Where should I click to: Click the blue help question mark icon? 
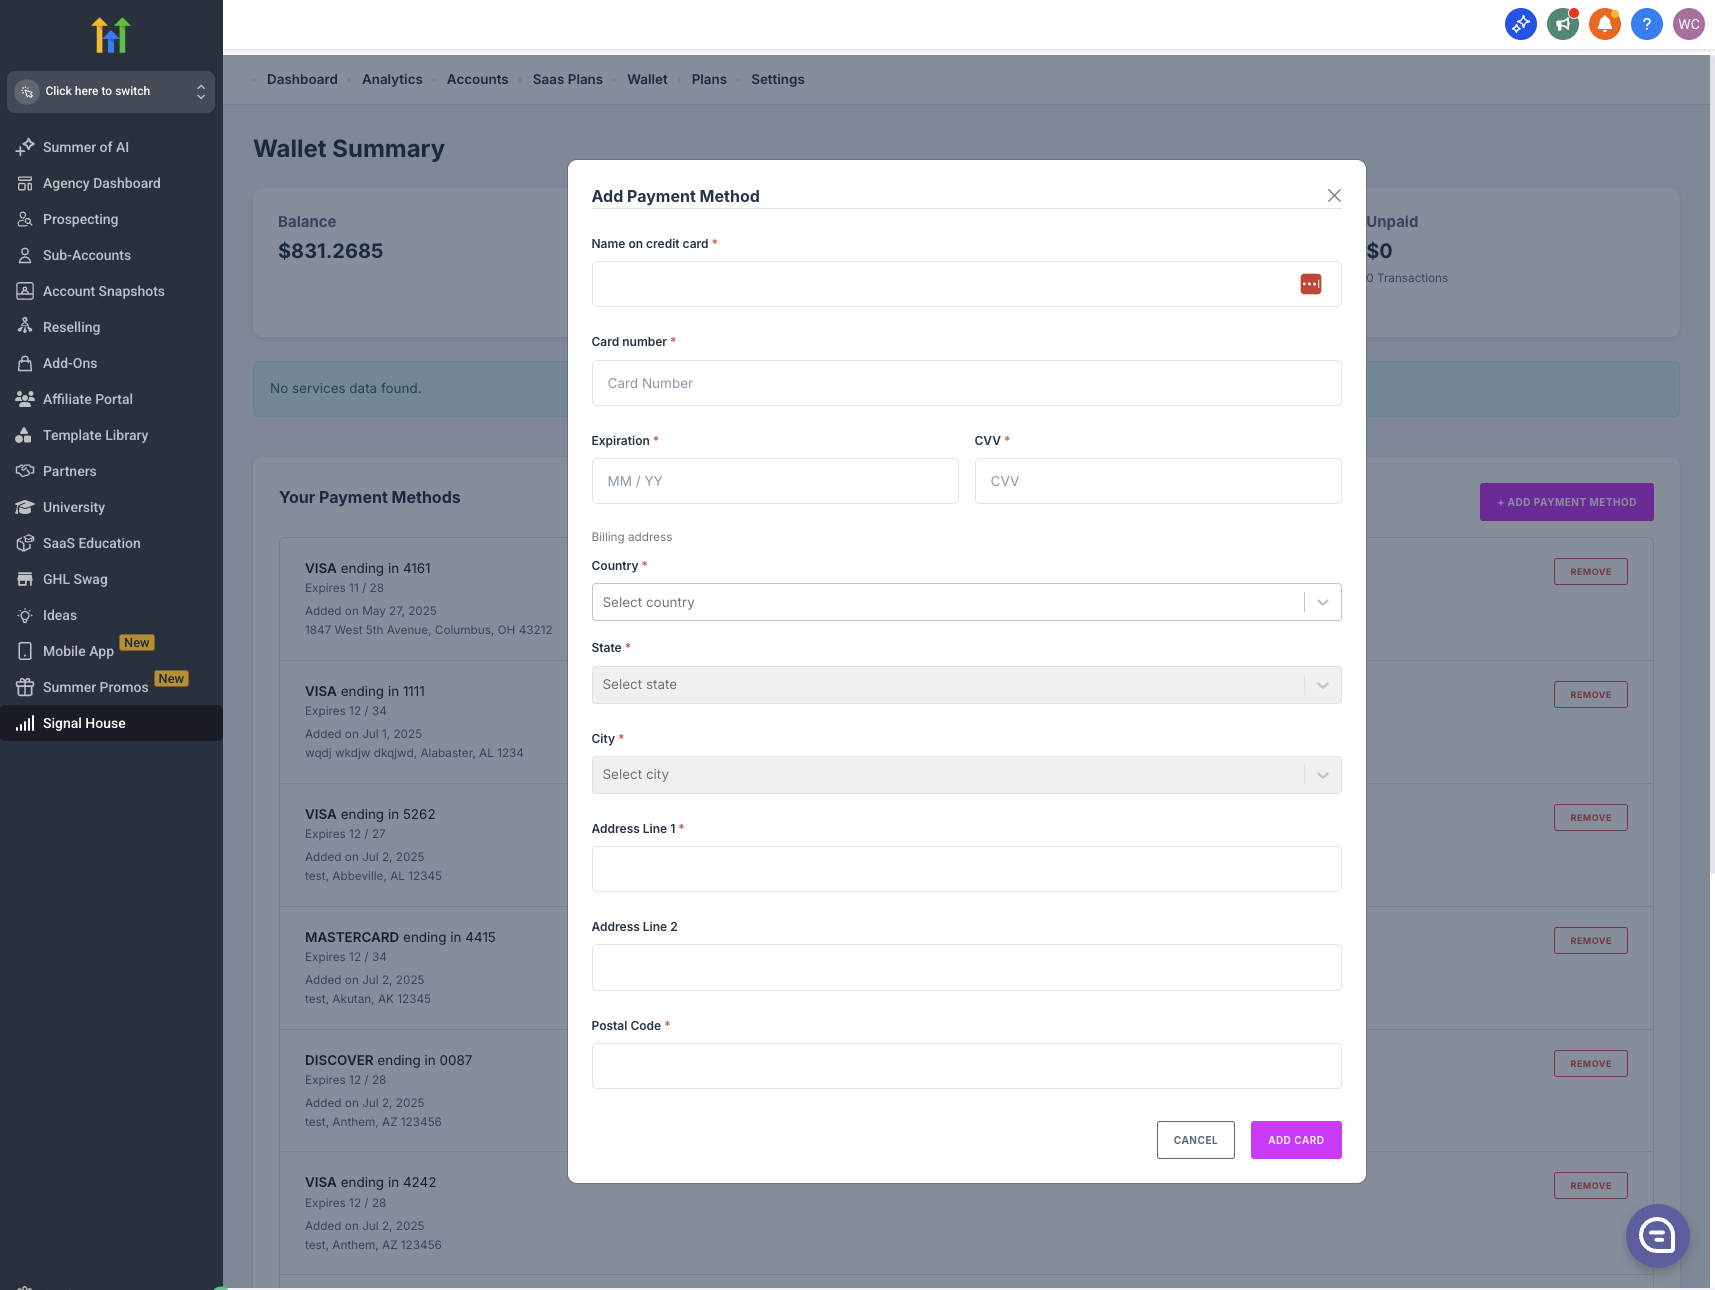(x=1647, y=24)
